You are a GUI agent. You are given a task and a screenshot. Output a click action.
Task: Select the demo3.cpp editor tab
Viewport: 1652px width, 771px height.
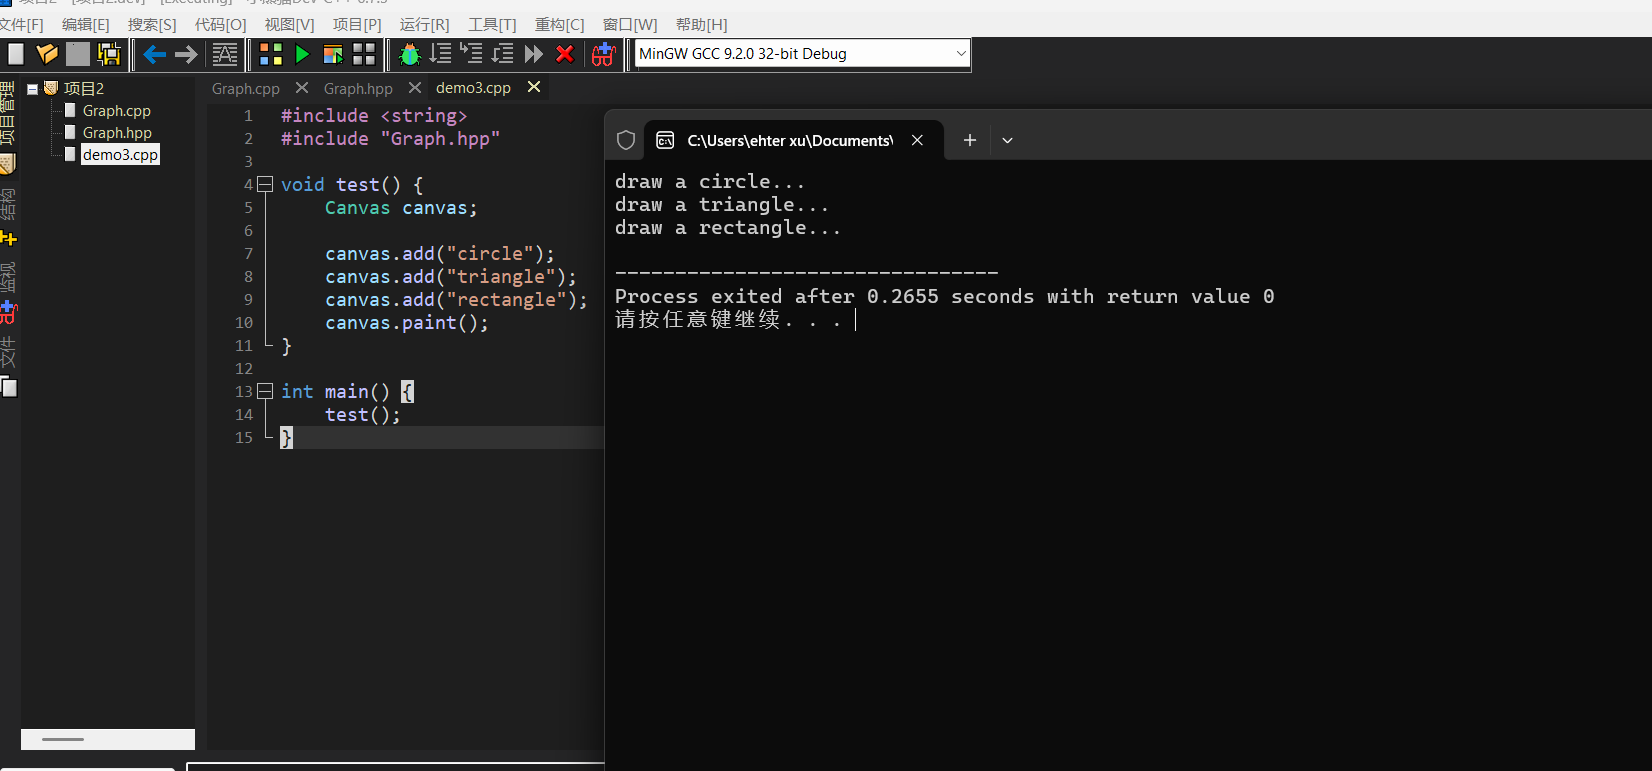(473, 88)
